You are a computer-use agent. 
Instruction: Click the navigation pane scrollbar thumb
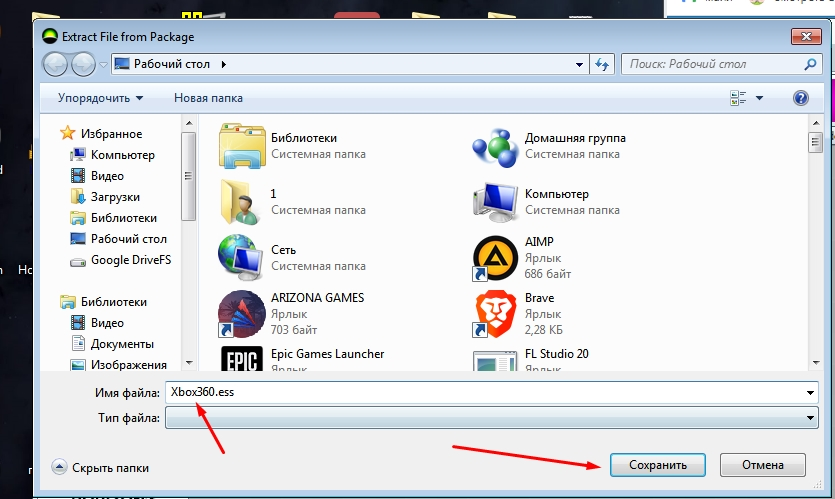click(x=189, y=176)
